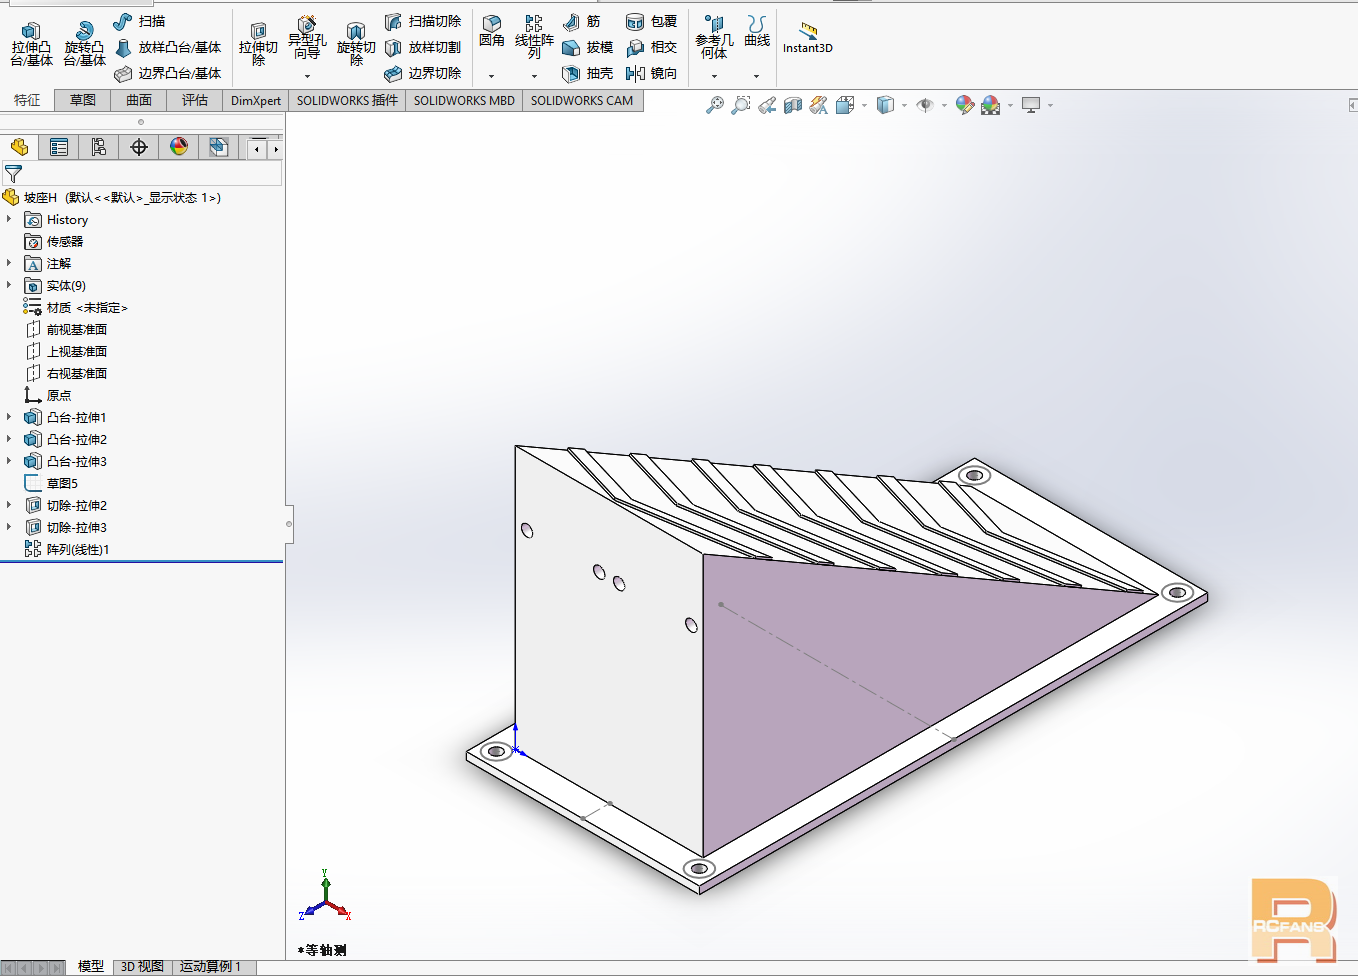Expand the 切除-拉伸2 feature node

(9, 505)
